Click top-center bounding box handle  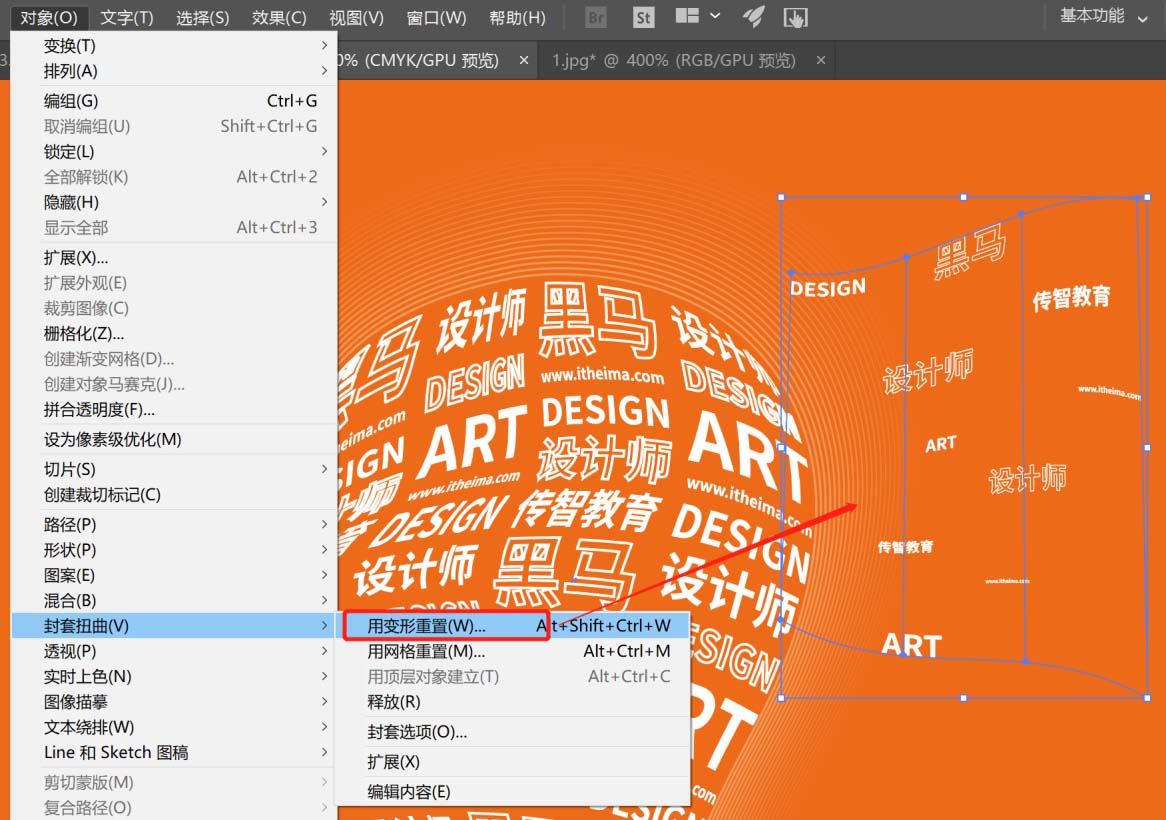(964, 197)
